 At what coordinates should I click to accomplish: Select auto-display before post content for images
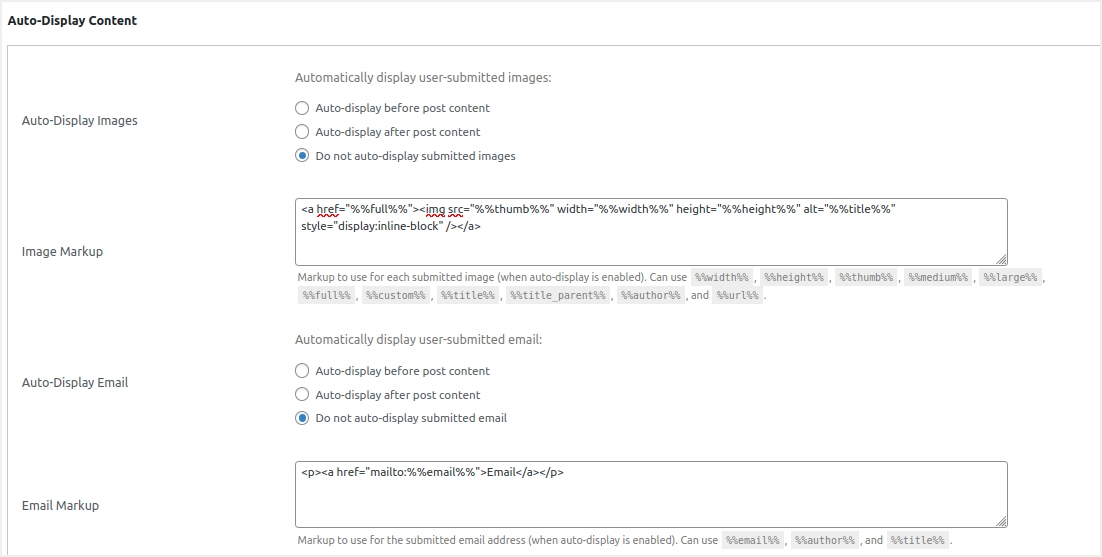point(302,108)
